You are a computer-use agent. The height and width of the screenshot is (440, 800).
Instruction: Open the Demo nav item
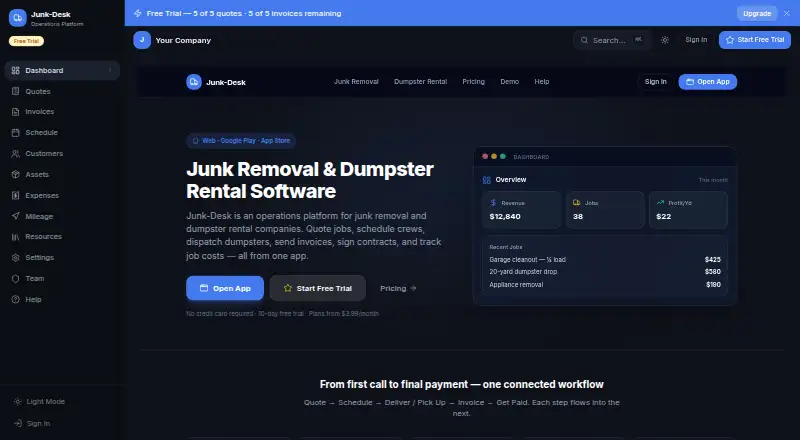(x=510, y=82)
